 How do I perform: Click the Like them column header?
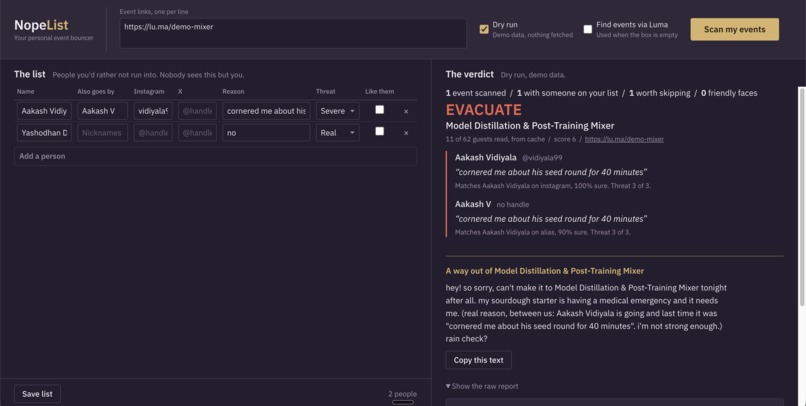pyautogui.click(x=379, y=91)
